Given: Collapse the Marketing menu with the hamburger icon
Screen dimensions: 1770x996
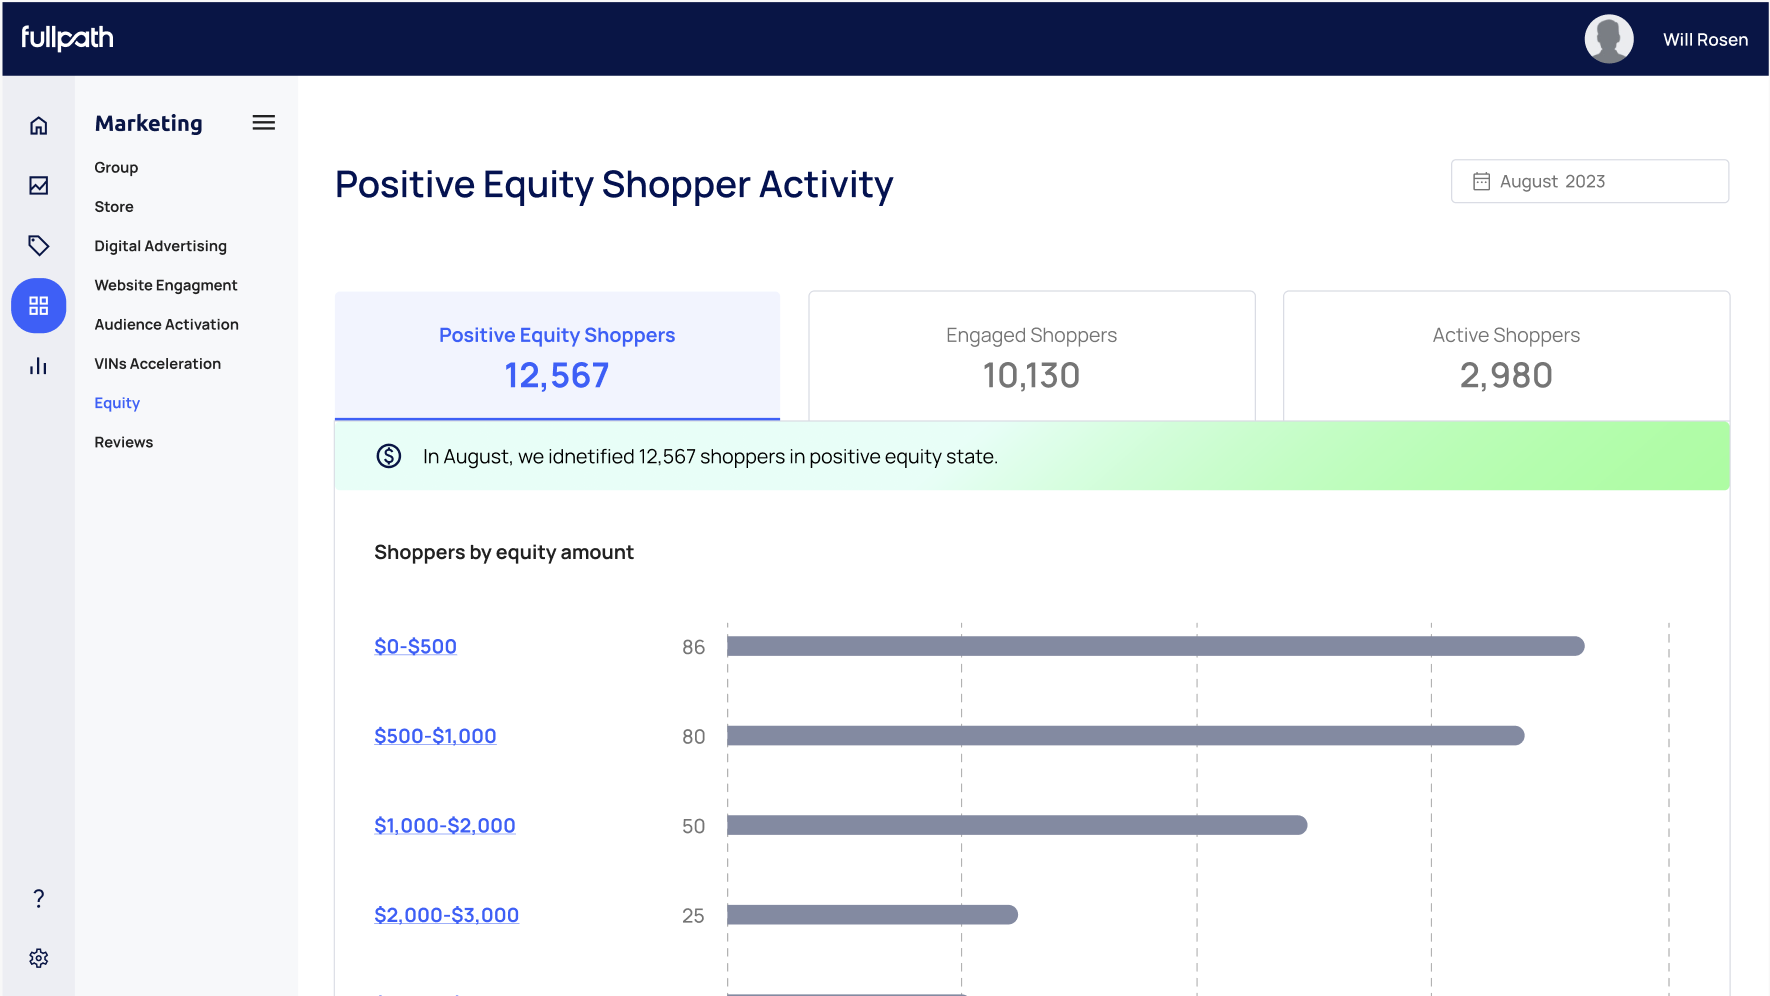Looking at the screenshot, I should point(263,122).
